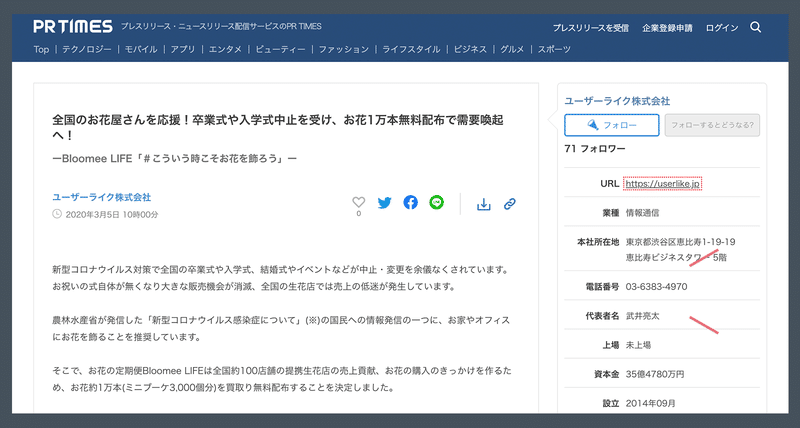Click the date 2020年3月5日 10時00分

point(112,215)
